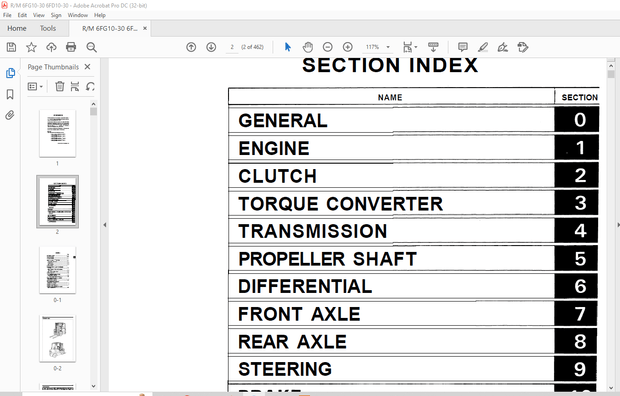The image size is (620, 396).
Task: Click the print pages icon in the thumbnails panel
Action: (75, 86)
